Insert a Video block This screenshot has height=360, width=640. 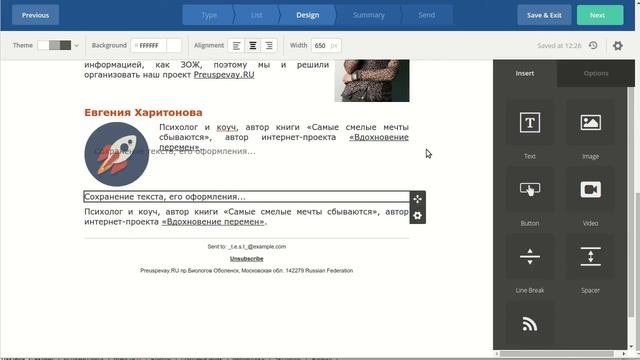click(x=590, y=189)
